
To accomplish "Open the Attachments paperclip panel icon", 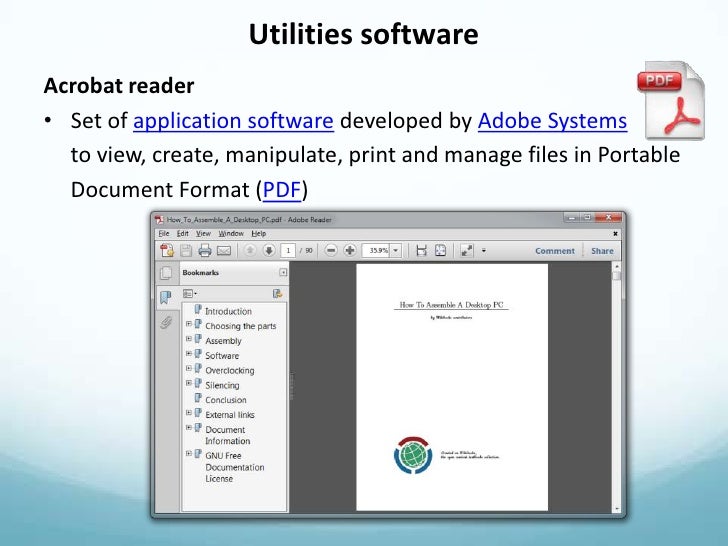I will coord(166,322).
